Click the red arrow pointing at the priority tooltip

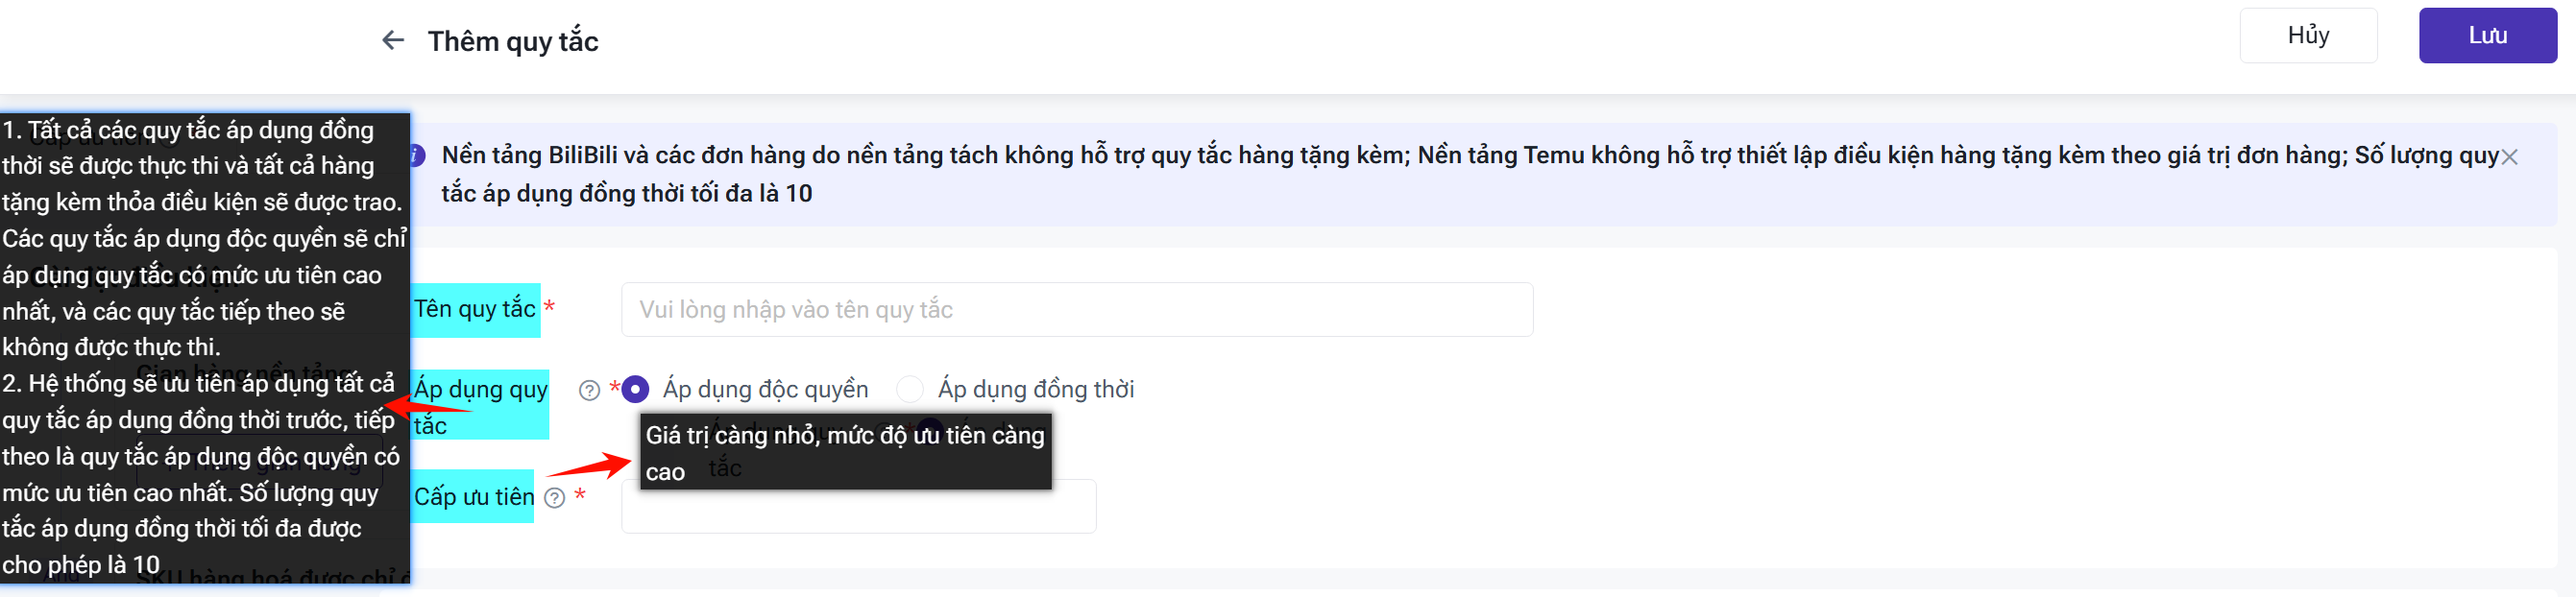coord(590,465)
